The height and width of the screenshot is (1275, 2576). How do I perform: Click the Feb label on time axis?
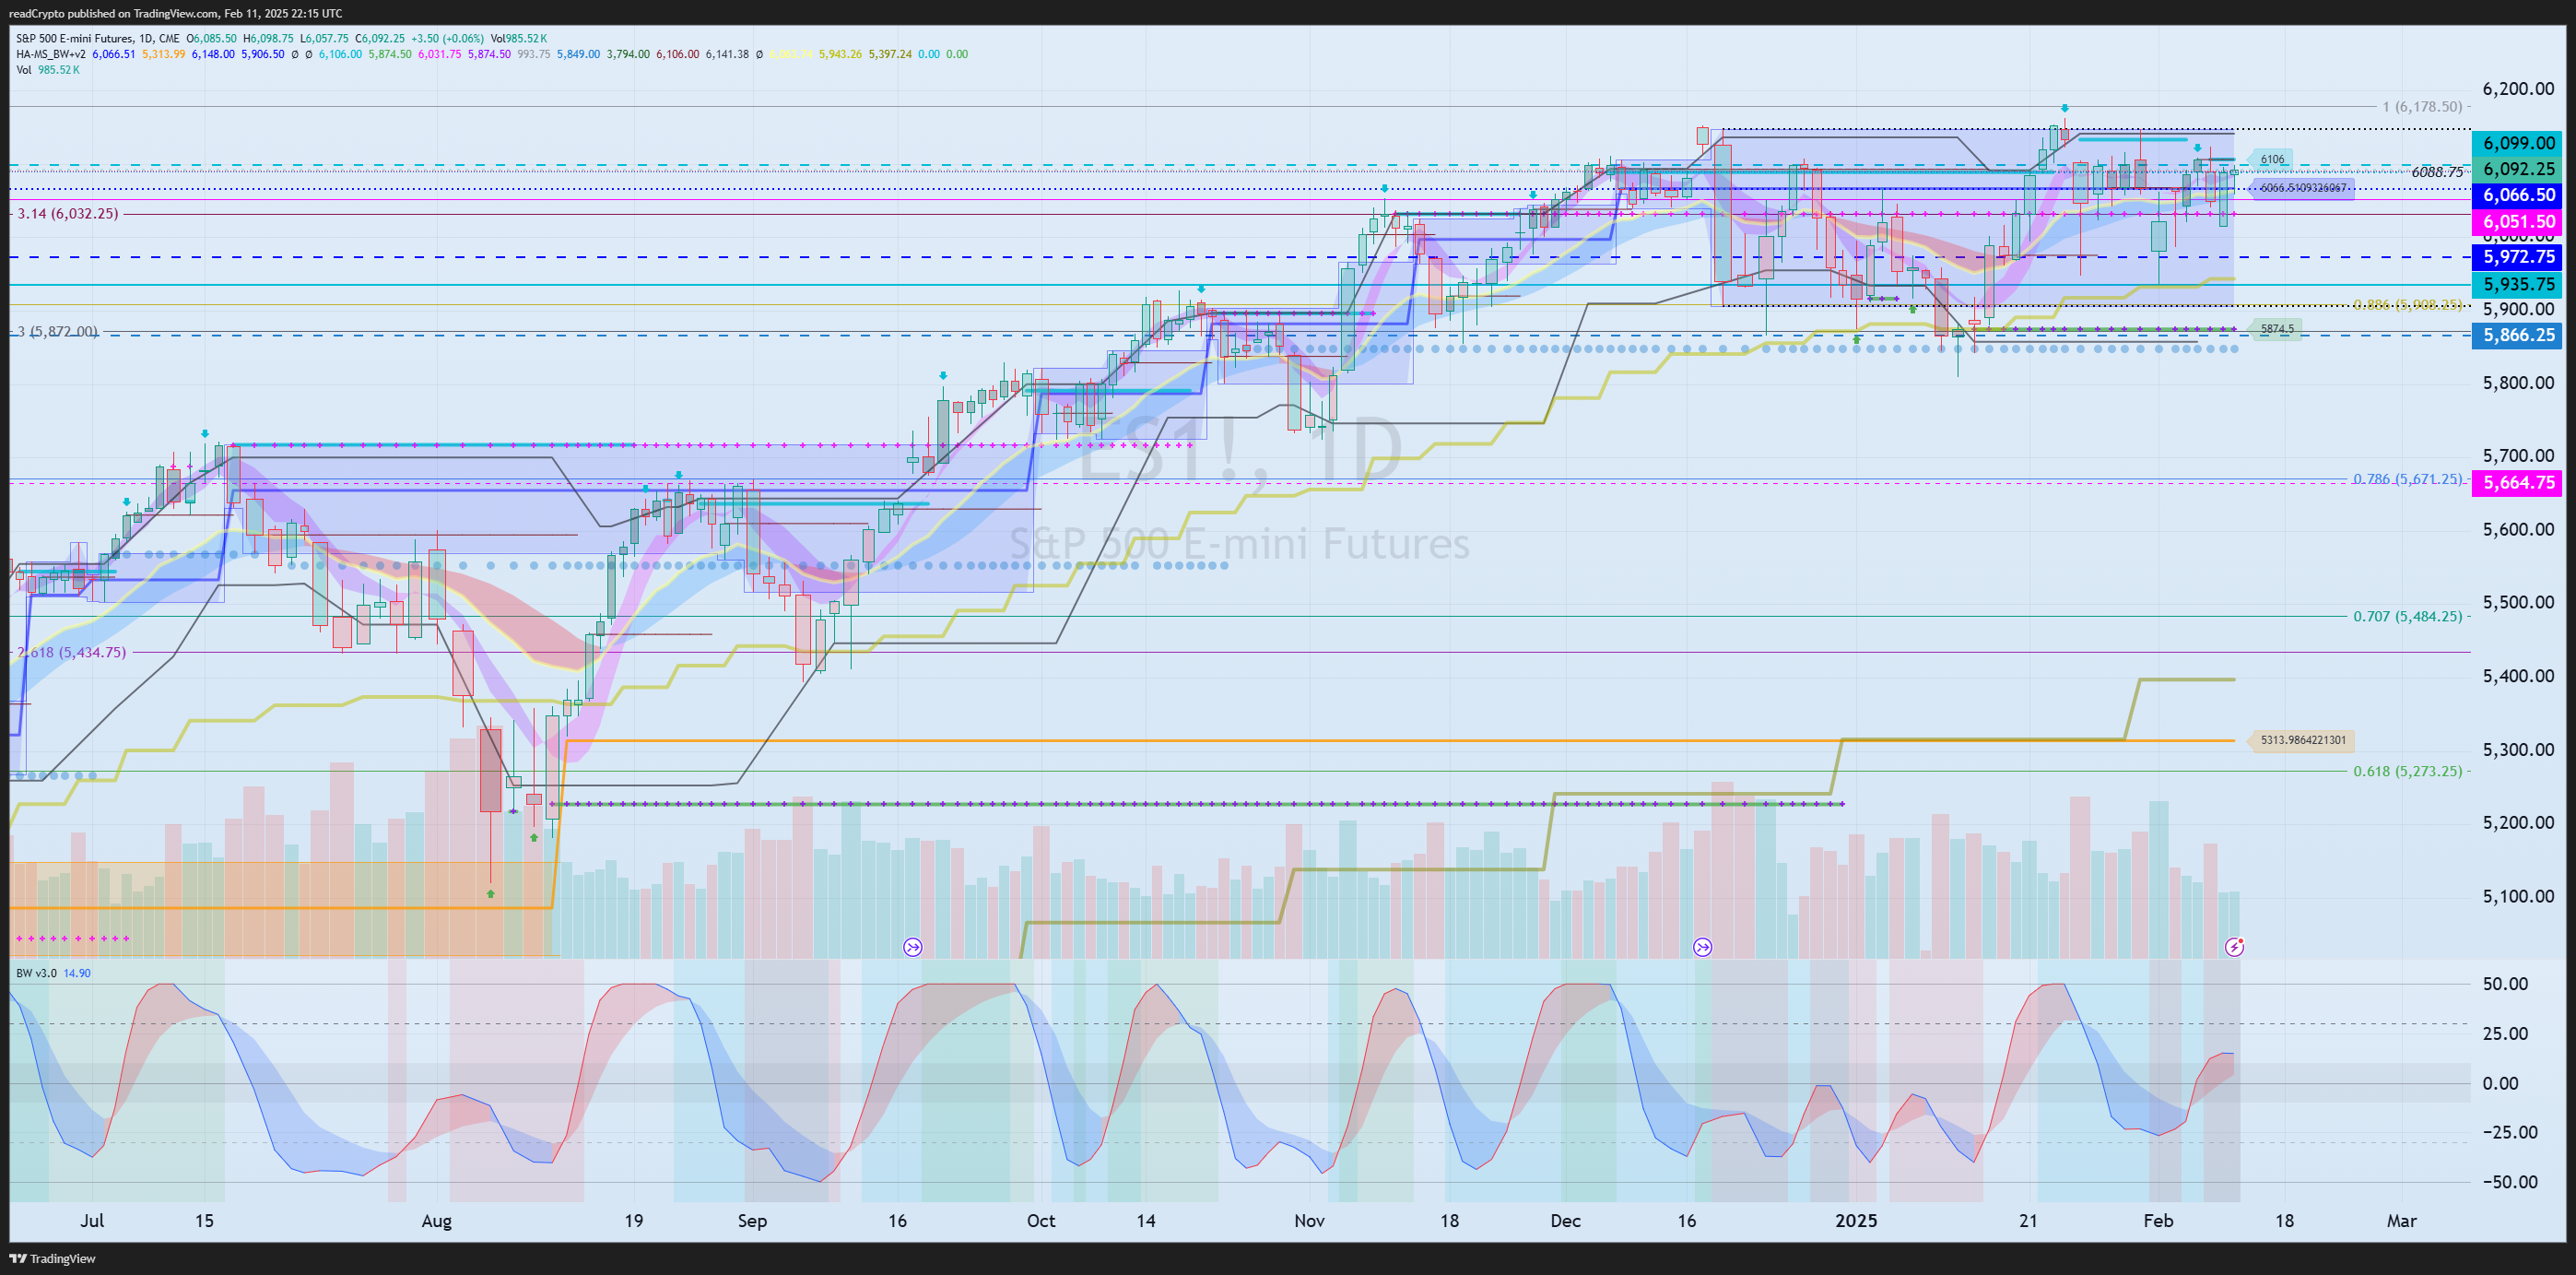tap(2158, 1221)
